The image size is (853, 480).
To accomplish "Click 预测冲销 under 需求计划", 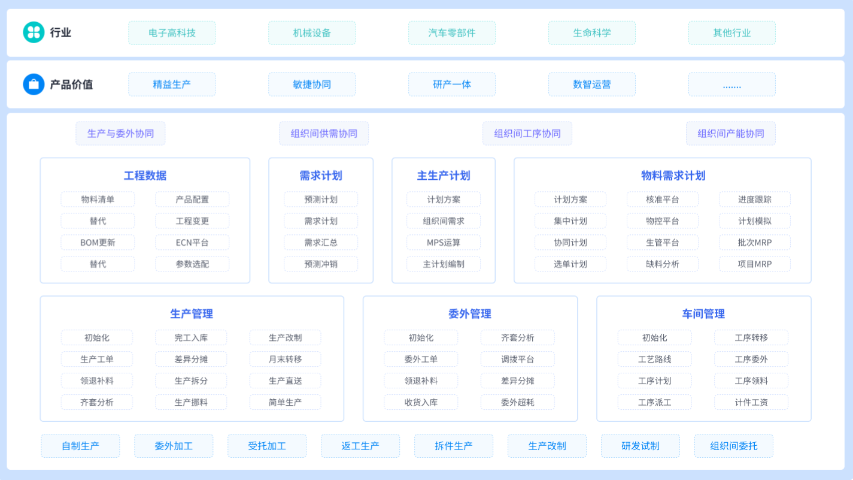I will coord(321,264).
